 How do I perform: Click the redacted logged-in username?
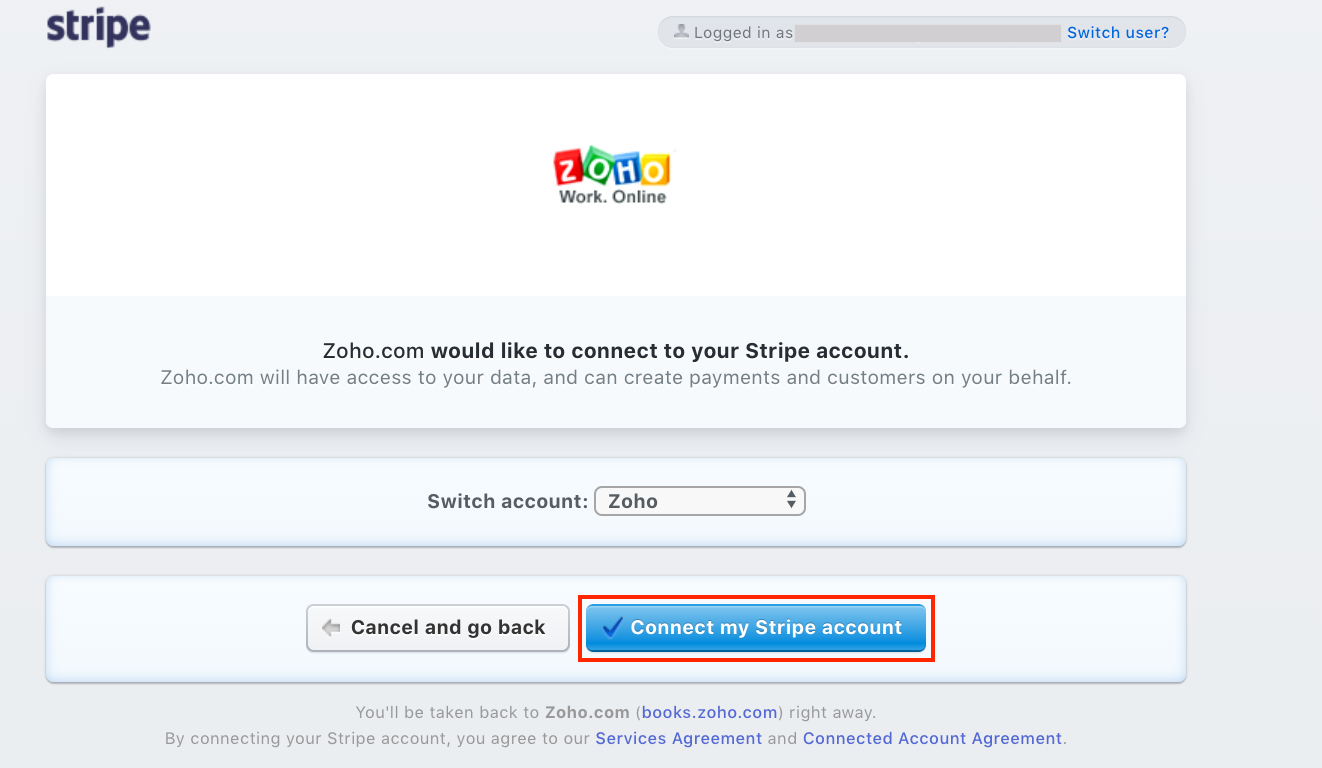[x=927, y=33]
